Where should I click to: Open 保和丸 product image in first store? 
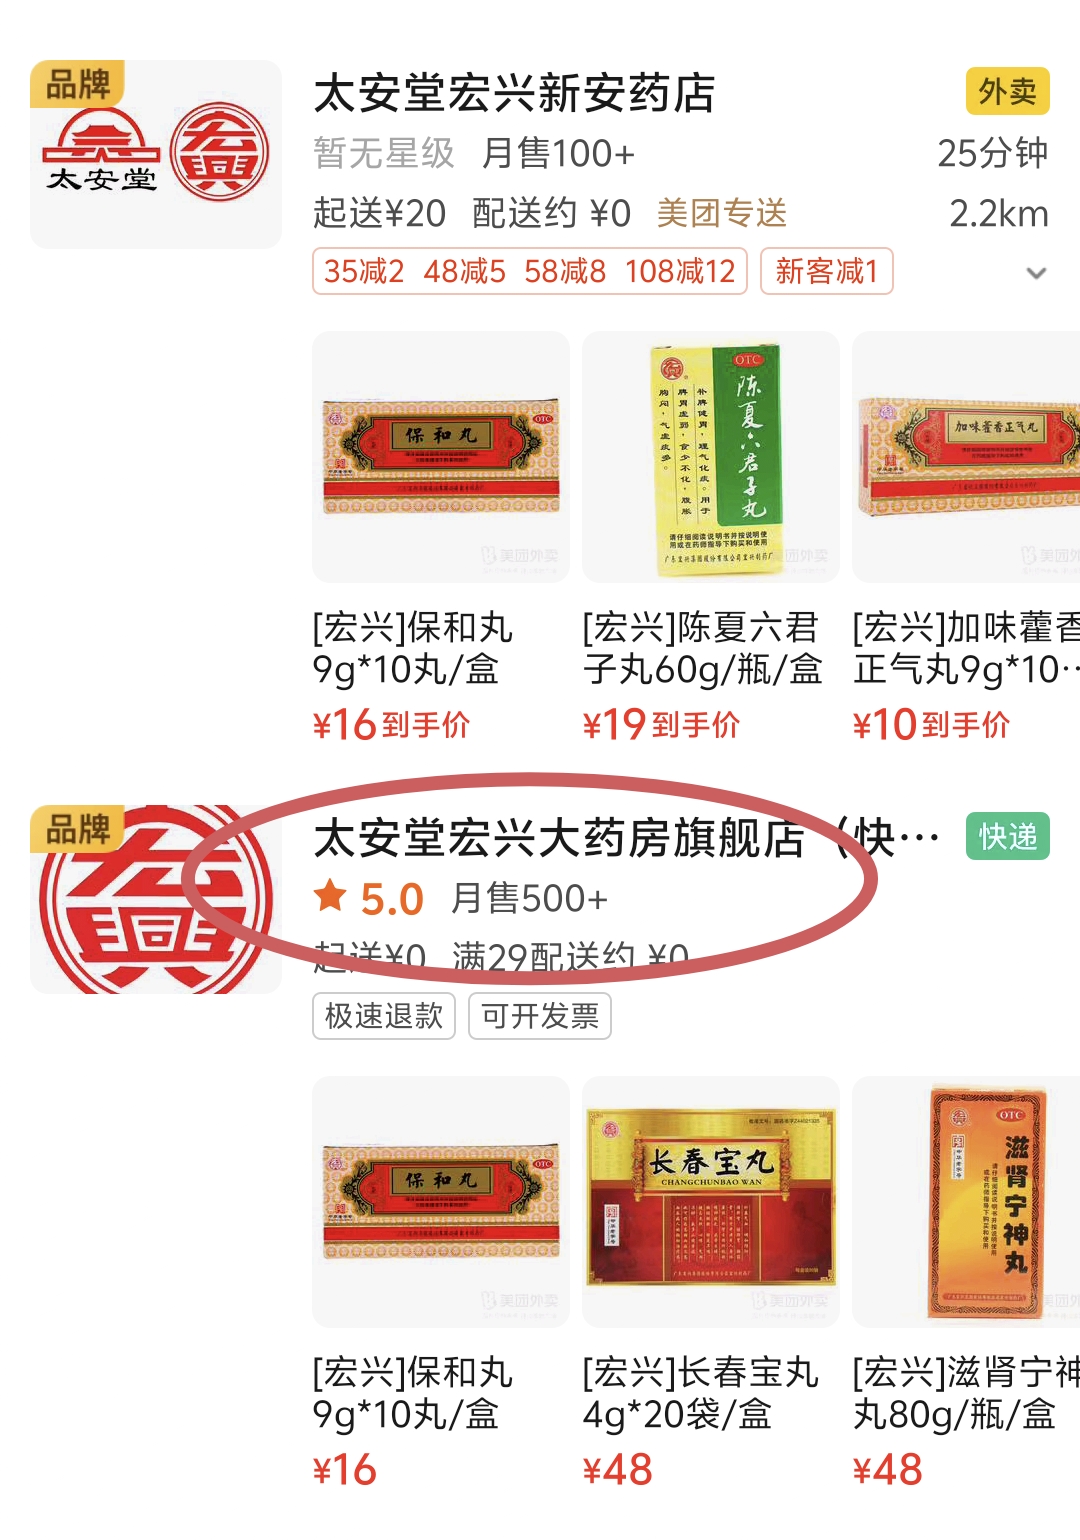441,457
